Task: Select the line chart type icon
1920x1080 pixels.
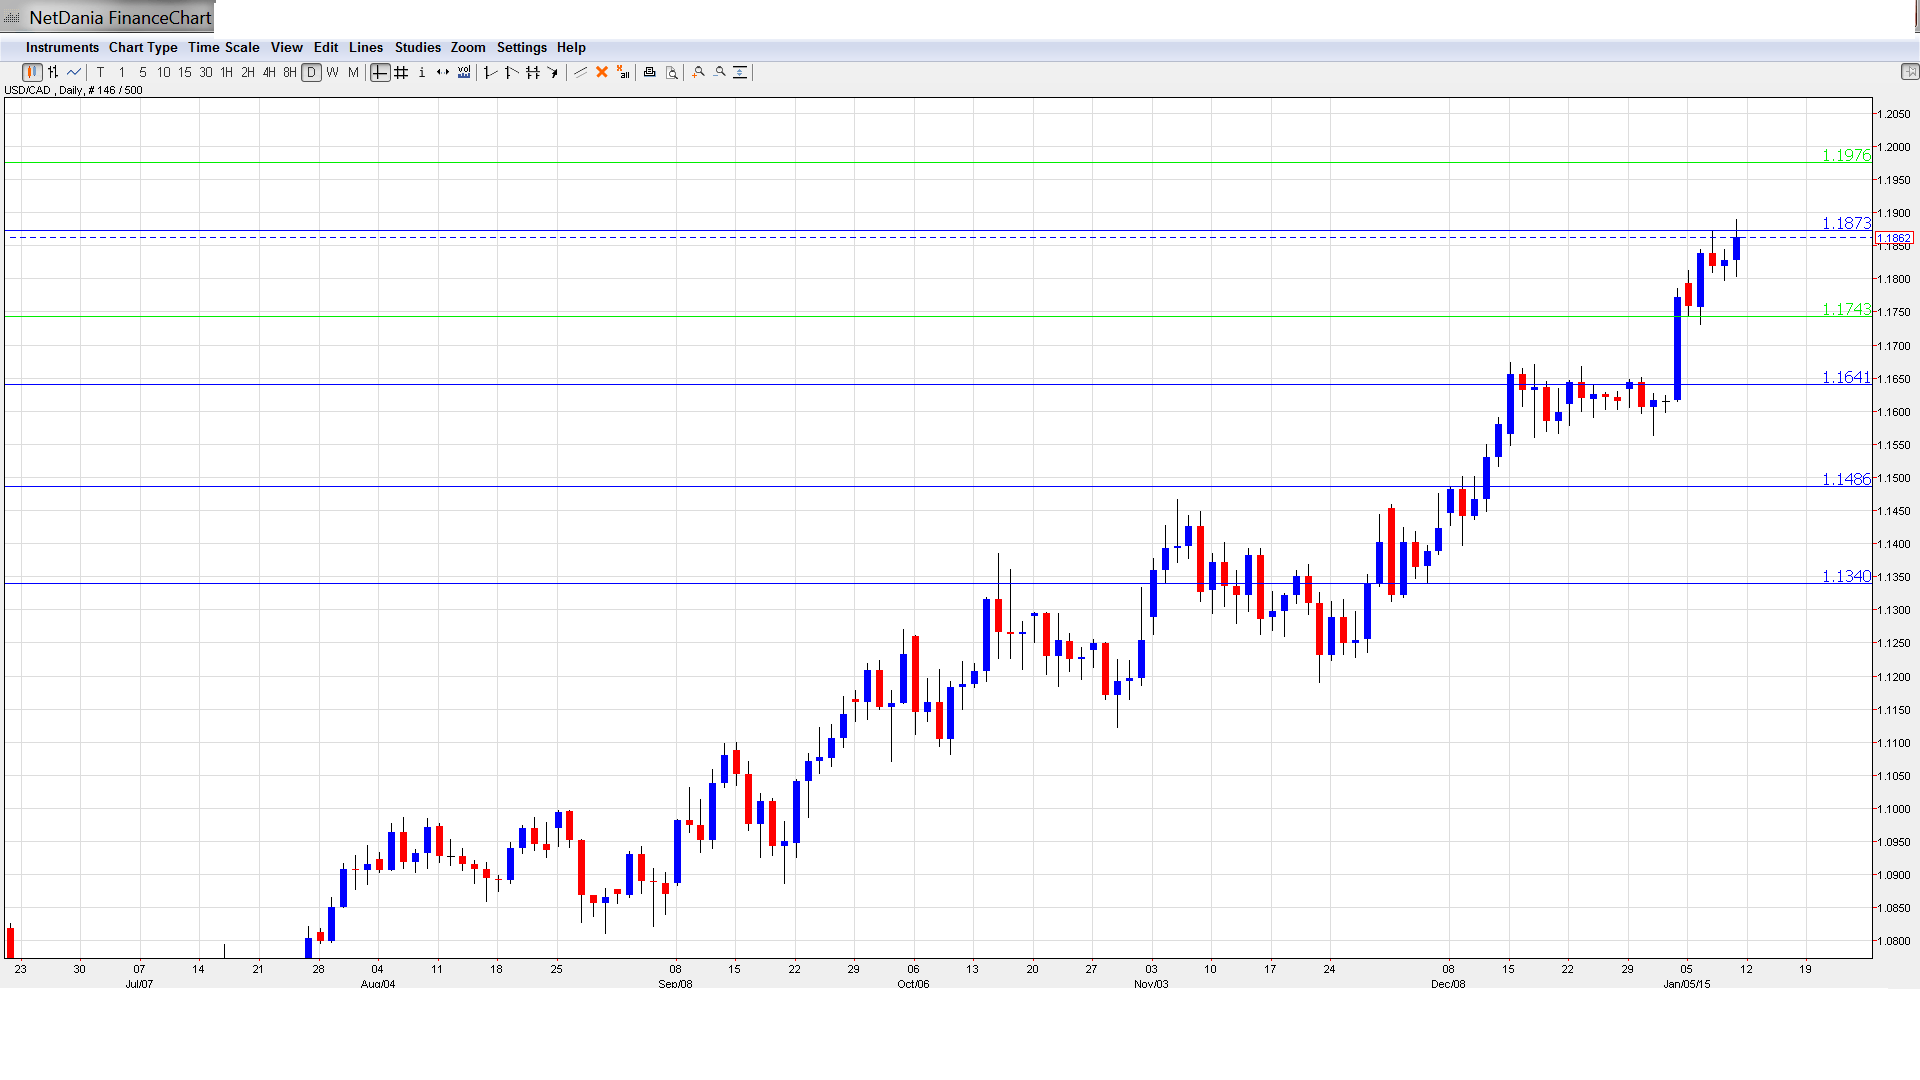Action: pos(74,72)
